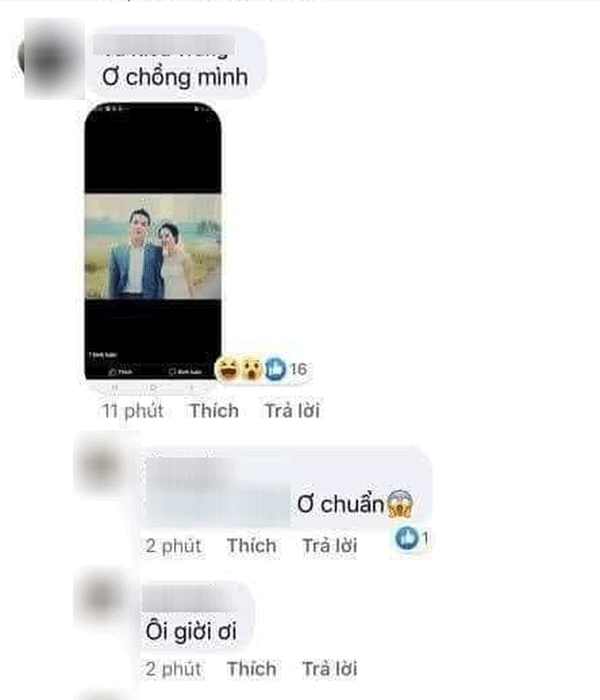600x700 pixels.
Task: Click Trả lời under the 11 phút comment
Action: point(292,411)
